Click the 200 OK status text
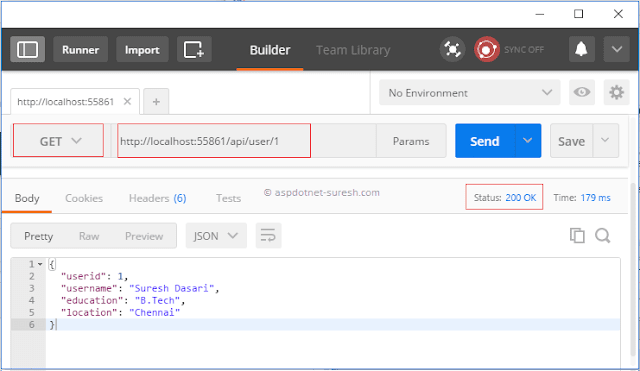Screen dimensions: 640x371 click(520, 198)
